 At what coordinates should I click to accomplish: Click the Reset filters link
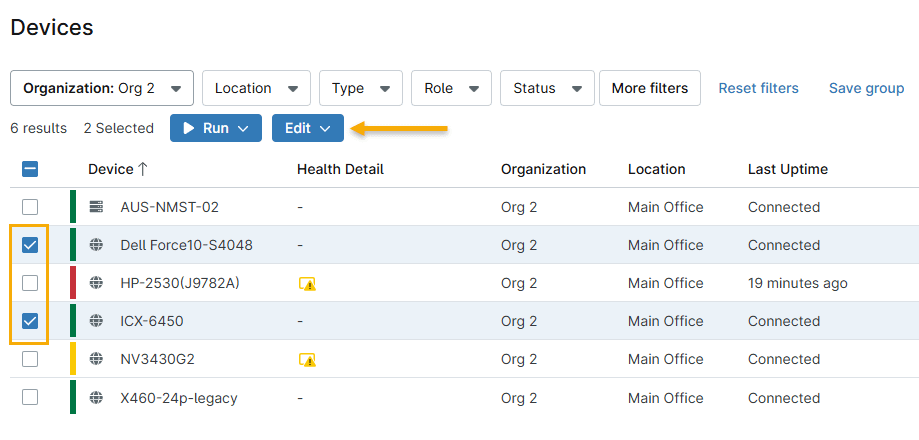click(758, 88)
